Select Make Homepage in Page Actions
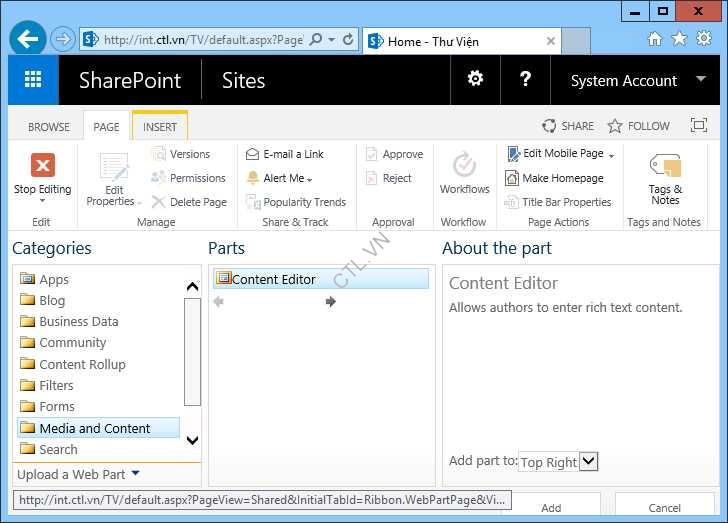The width and height of the screenshot is (728, 523). click(562, 178)
